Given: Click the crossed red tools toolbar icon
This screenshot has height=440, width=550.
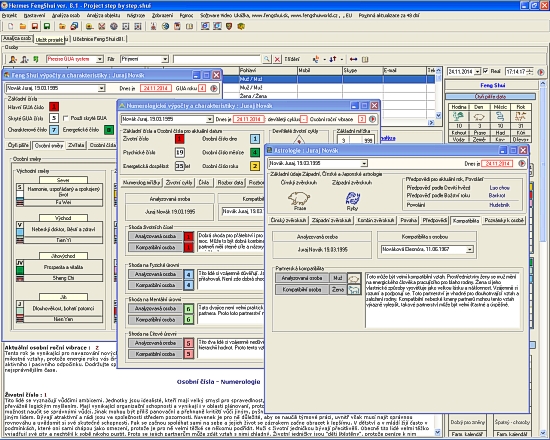Looking at the screenshot, I should click(102, 26).
